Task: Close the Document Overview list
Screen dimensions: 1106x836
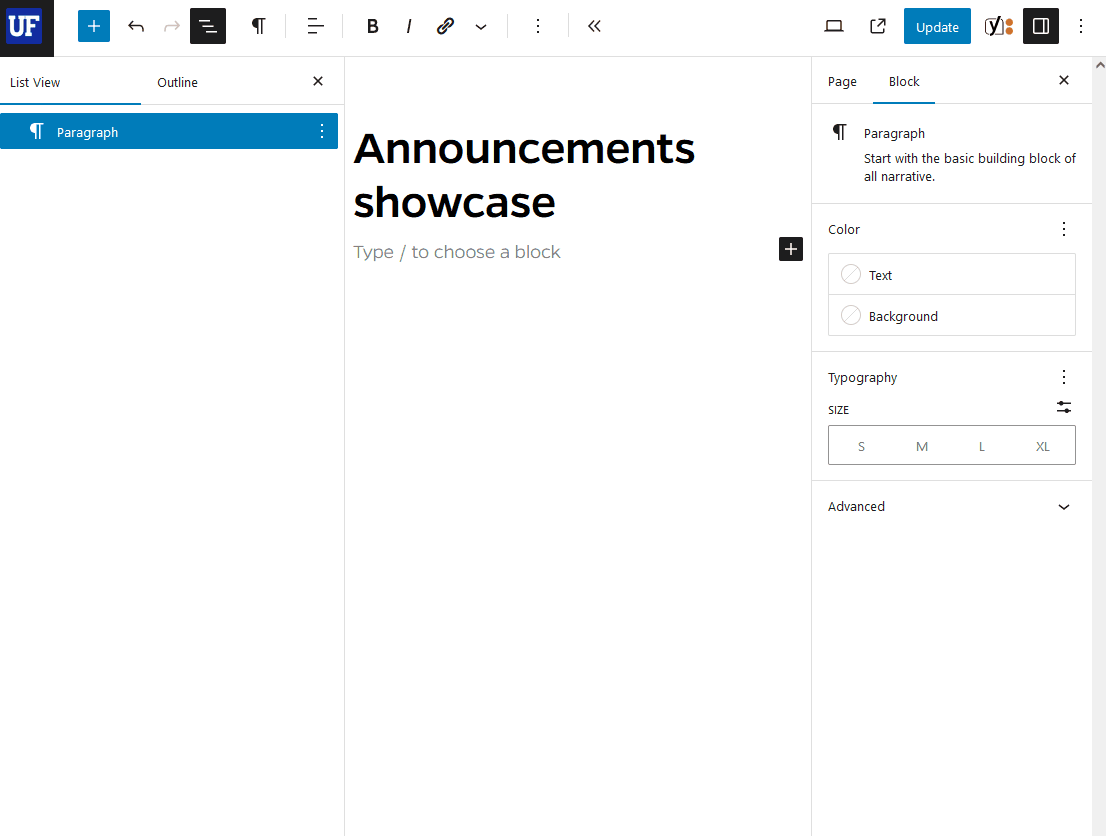Action: (x=317, y=81)
